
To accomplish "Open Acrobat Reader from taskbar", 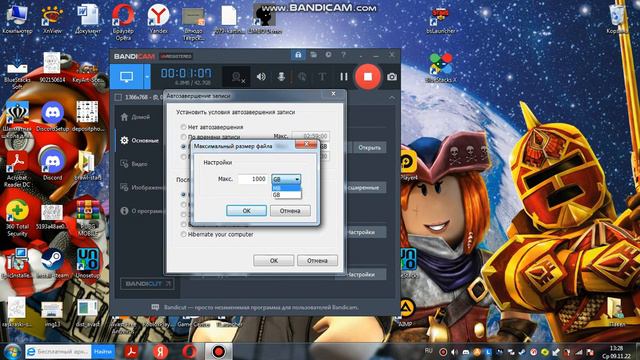I will click(x=131, y=351).
